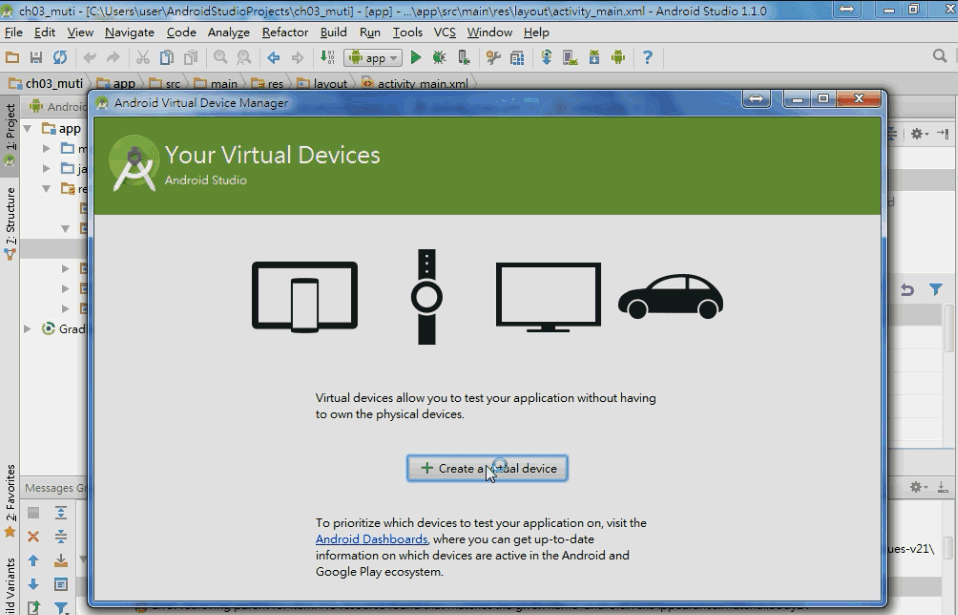Viewport: 958px width, 615px height.
Task: Click ch03_muti in the breadcrumb bar
Action: pyautogui.click(x=47, y=83)
